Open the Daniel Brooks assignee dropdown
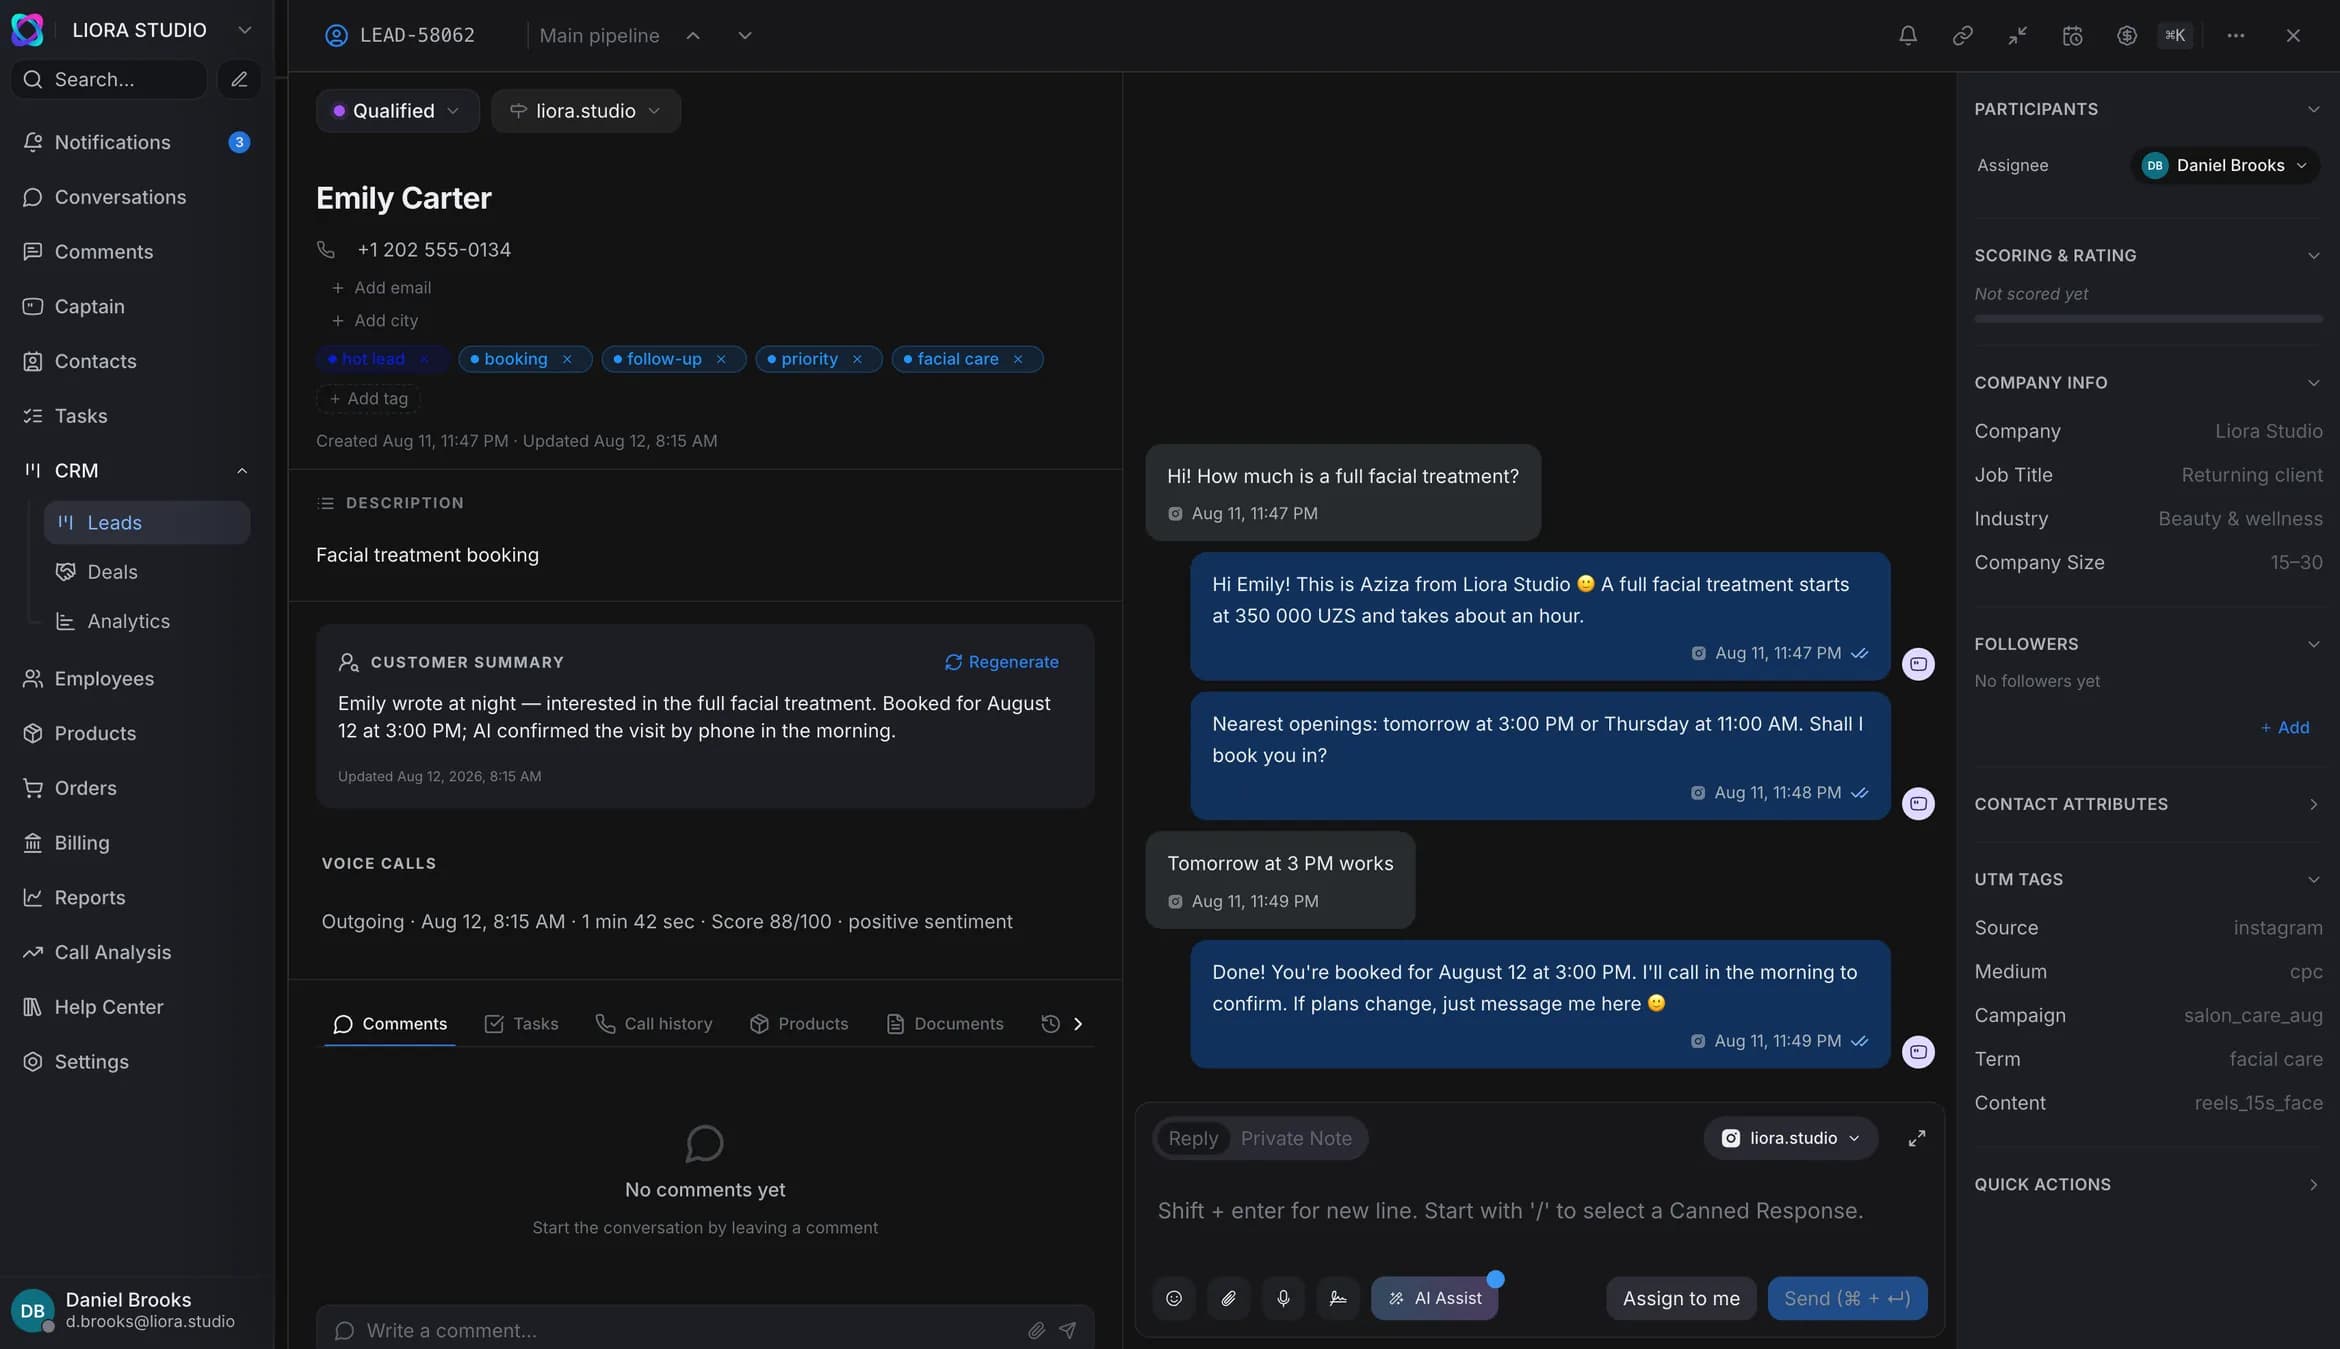The image size is (2340, 1349). tap(2225, 165)
